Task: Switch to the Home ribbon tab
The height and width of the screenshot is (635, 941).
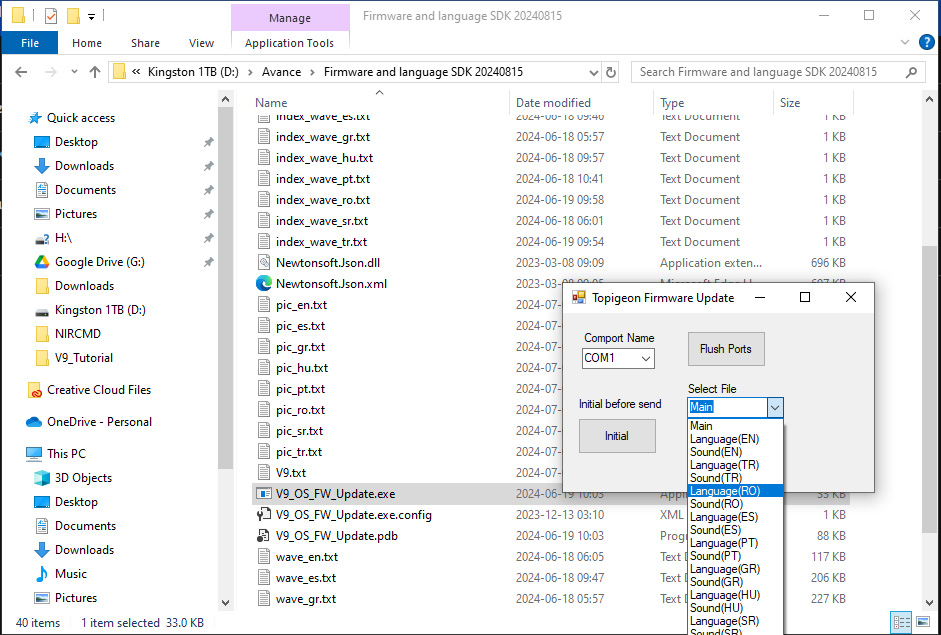Action: coord(87,43)
